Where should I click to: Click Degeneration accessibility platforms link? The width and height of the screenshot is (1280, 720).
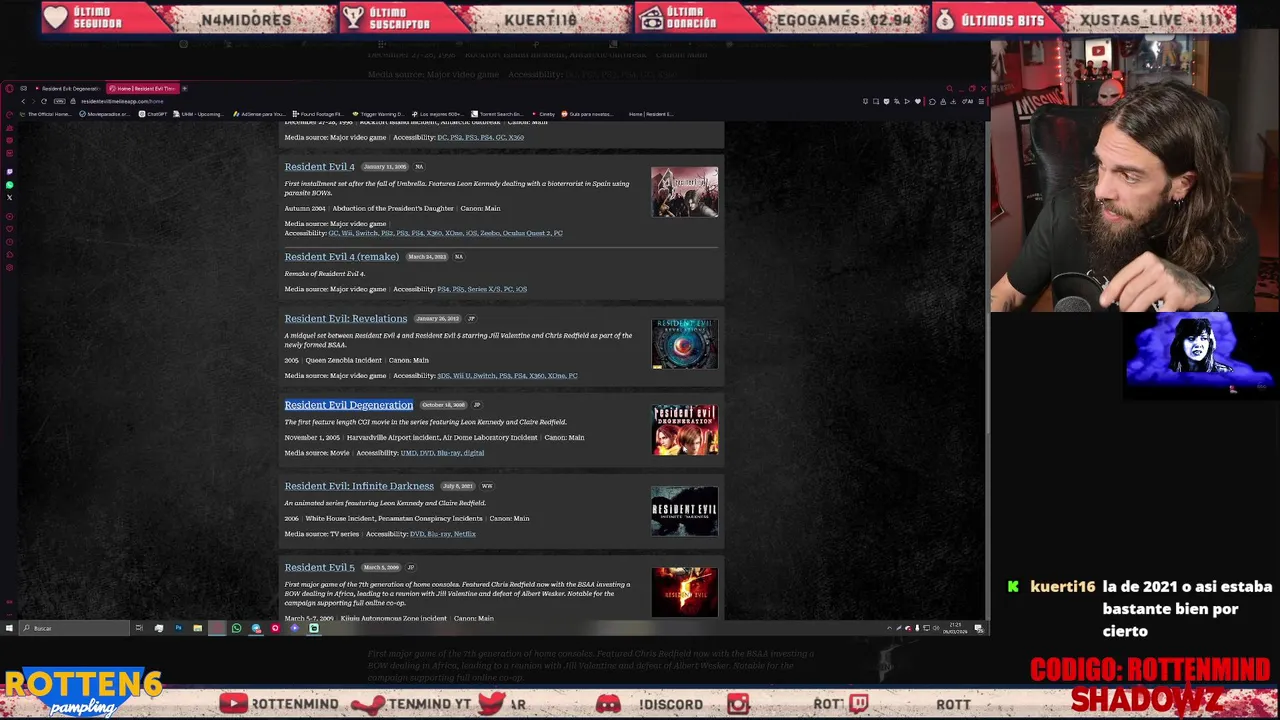point(442,453)
